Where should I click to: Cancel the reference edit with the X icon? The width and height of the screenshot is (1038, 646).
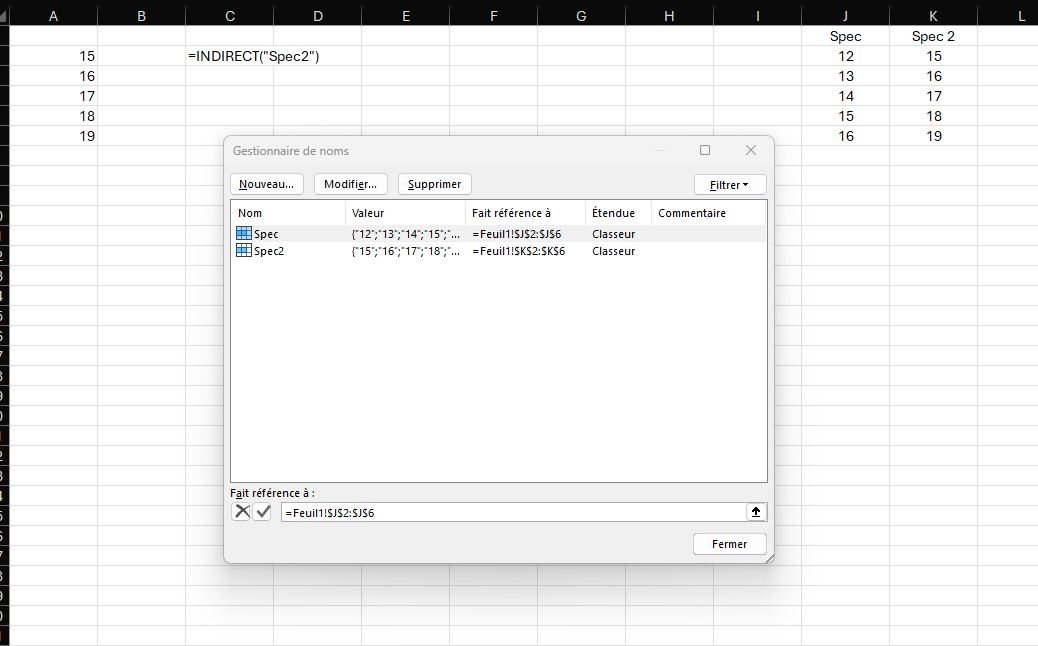point(242,512)
